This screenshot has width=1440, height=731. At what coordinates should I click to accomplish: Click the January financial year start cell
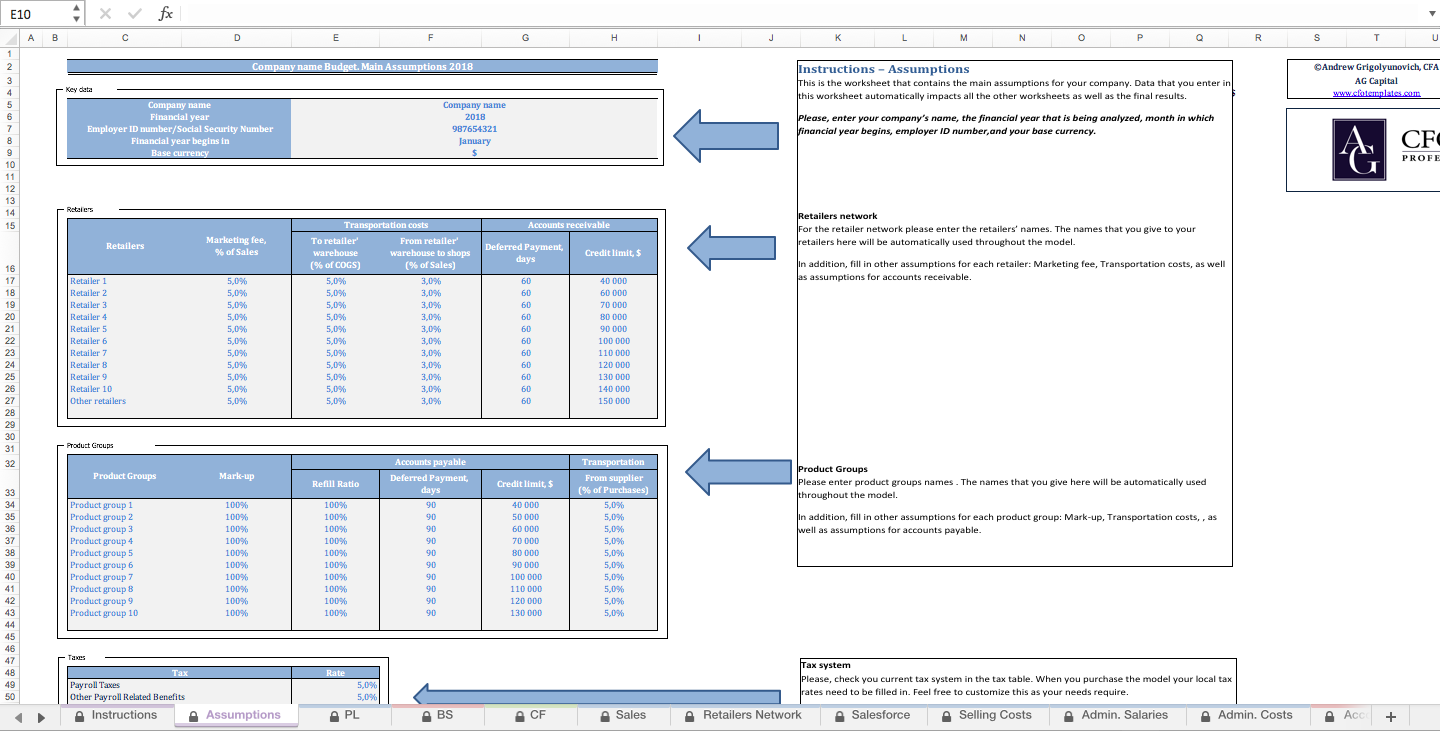click(x=474, y=141)
